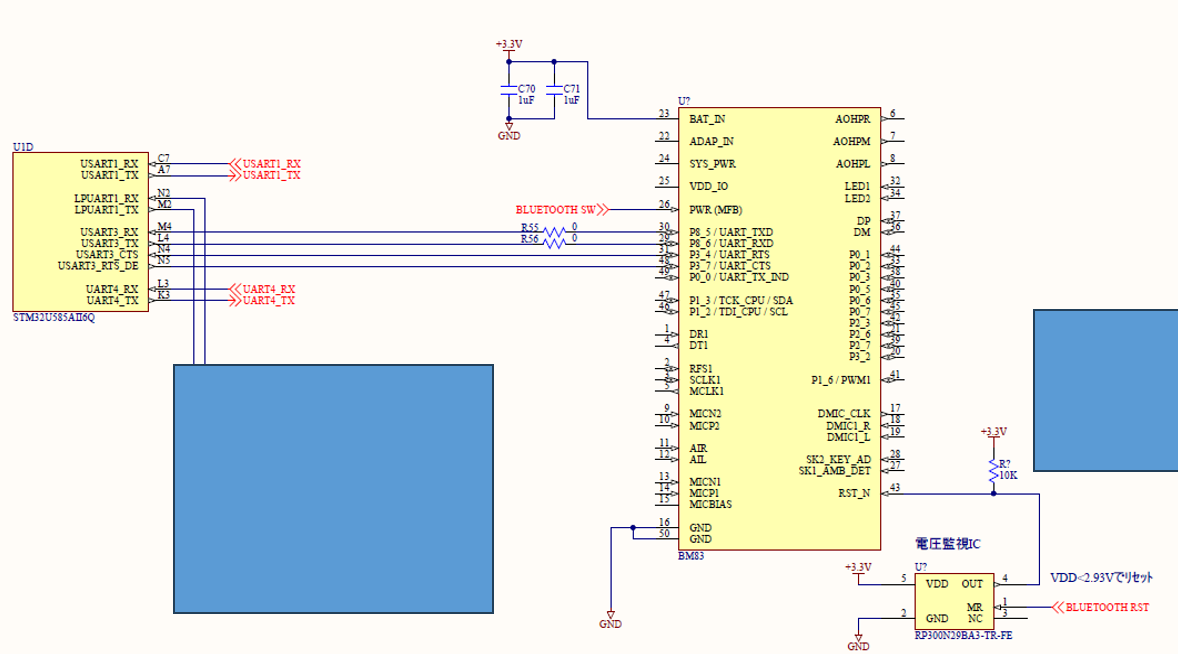Click the R55 resistor symbol
Viewport: 1178px width, 654px height.
[x=554, y=232]
